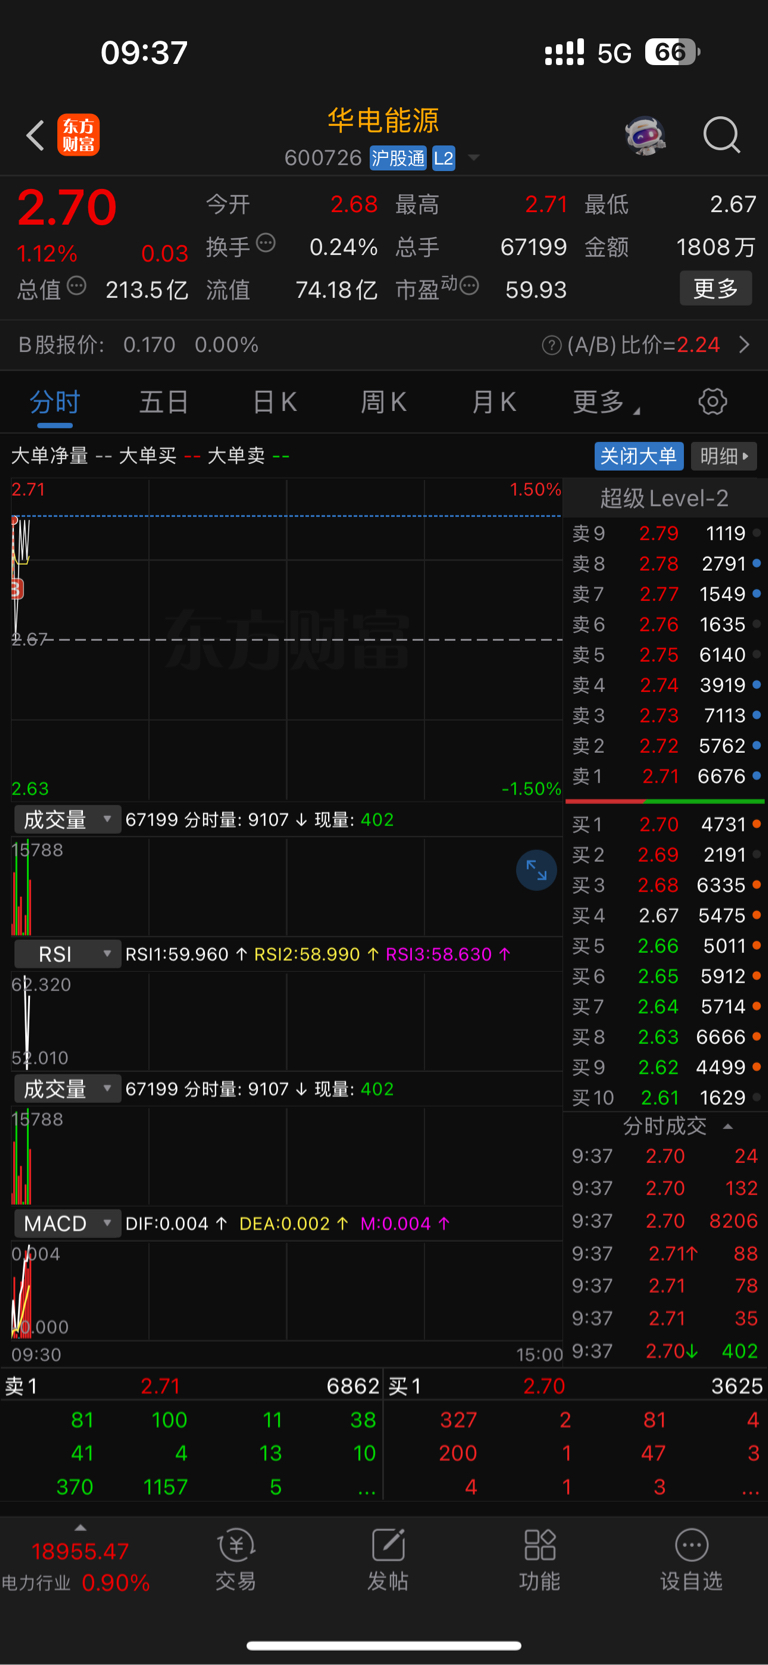The height and width of the screenshot is (1665, 768).
Task: Tap main price 2.70
Action: 67,207
